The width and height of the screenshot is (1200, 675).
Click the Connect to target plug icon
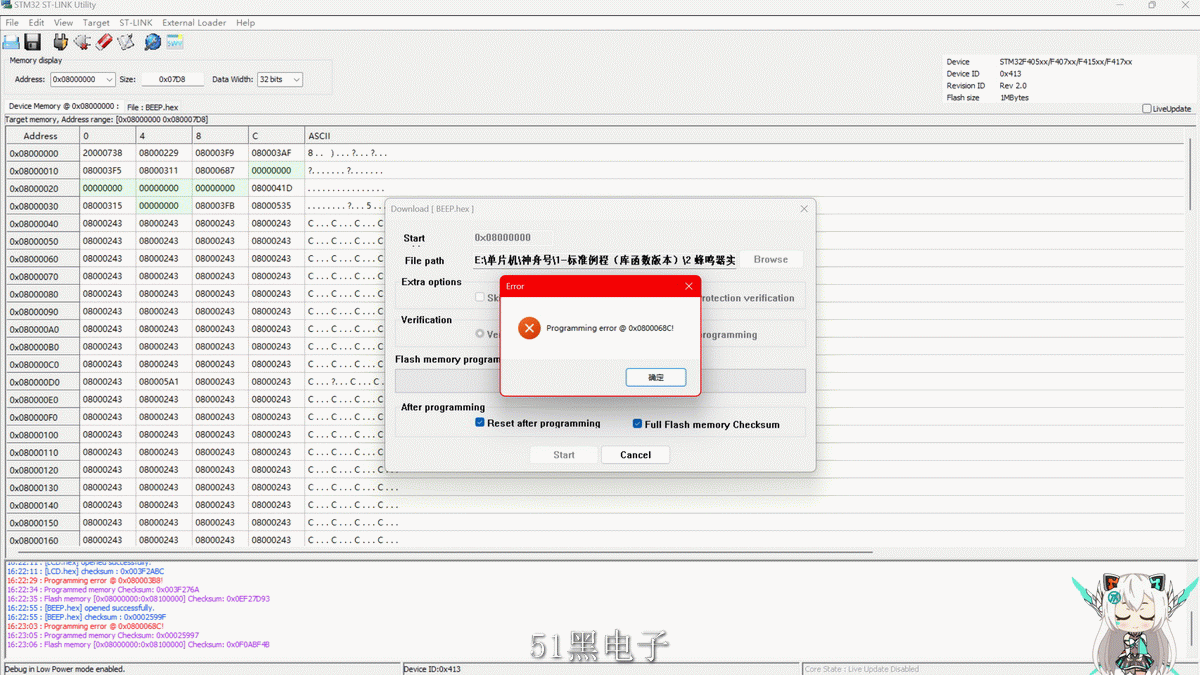(60, 42)
